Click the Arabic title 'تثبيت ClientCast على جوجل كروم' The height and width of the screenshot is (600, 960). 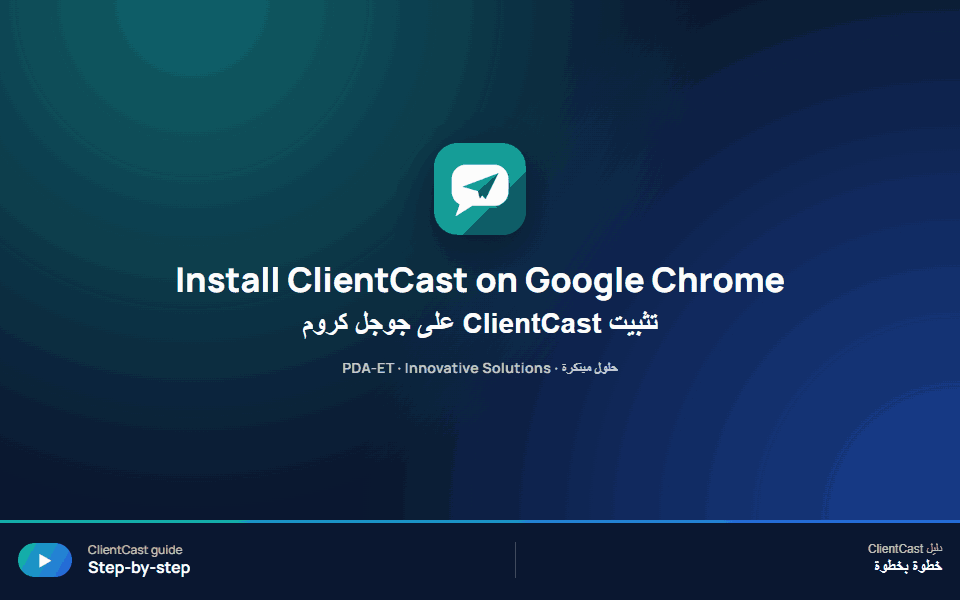point(480,323)
